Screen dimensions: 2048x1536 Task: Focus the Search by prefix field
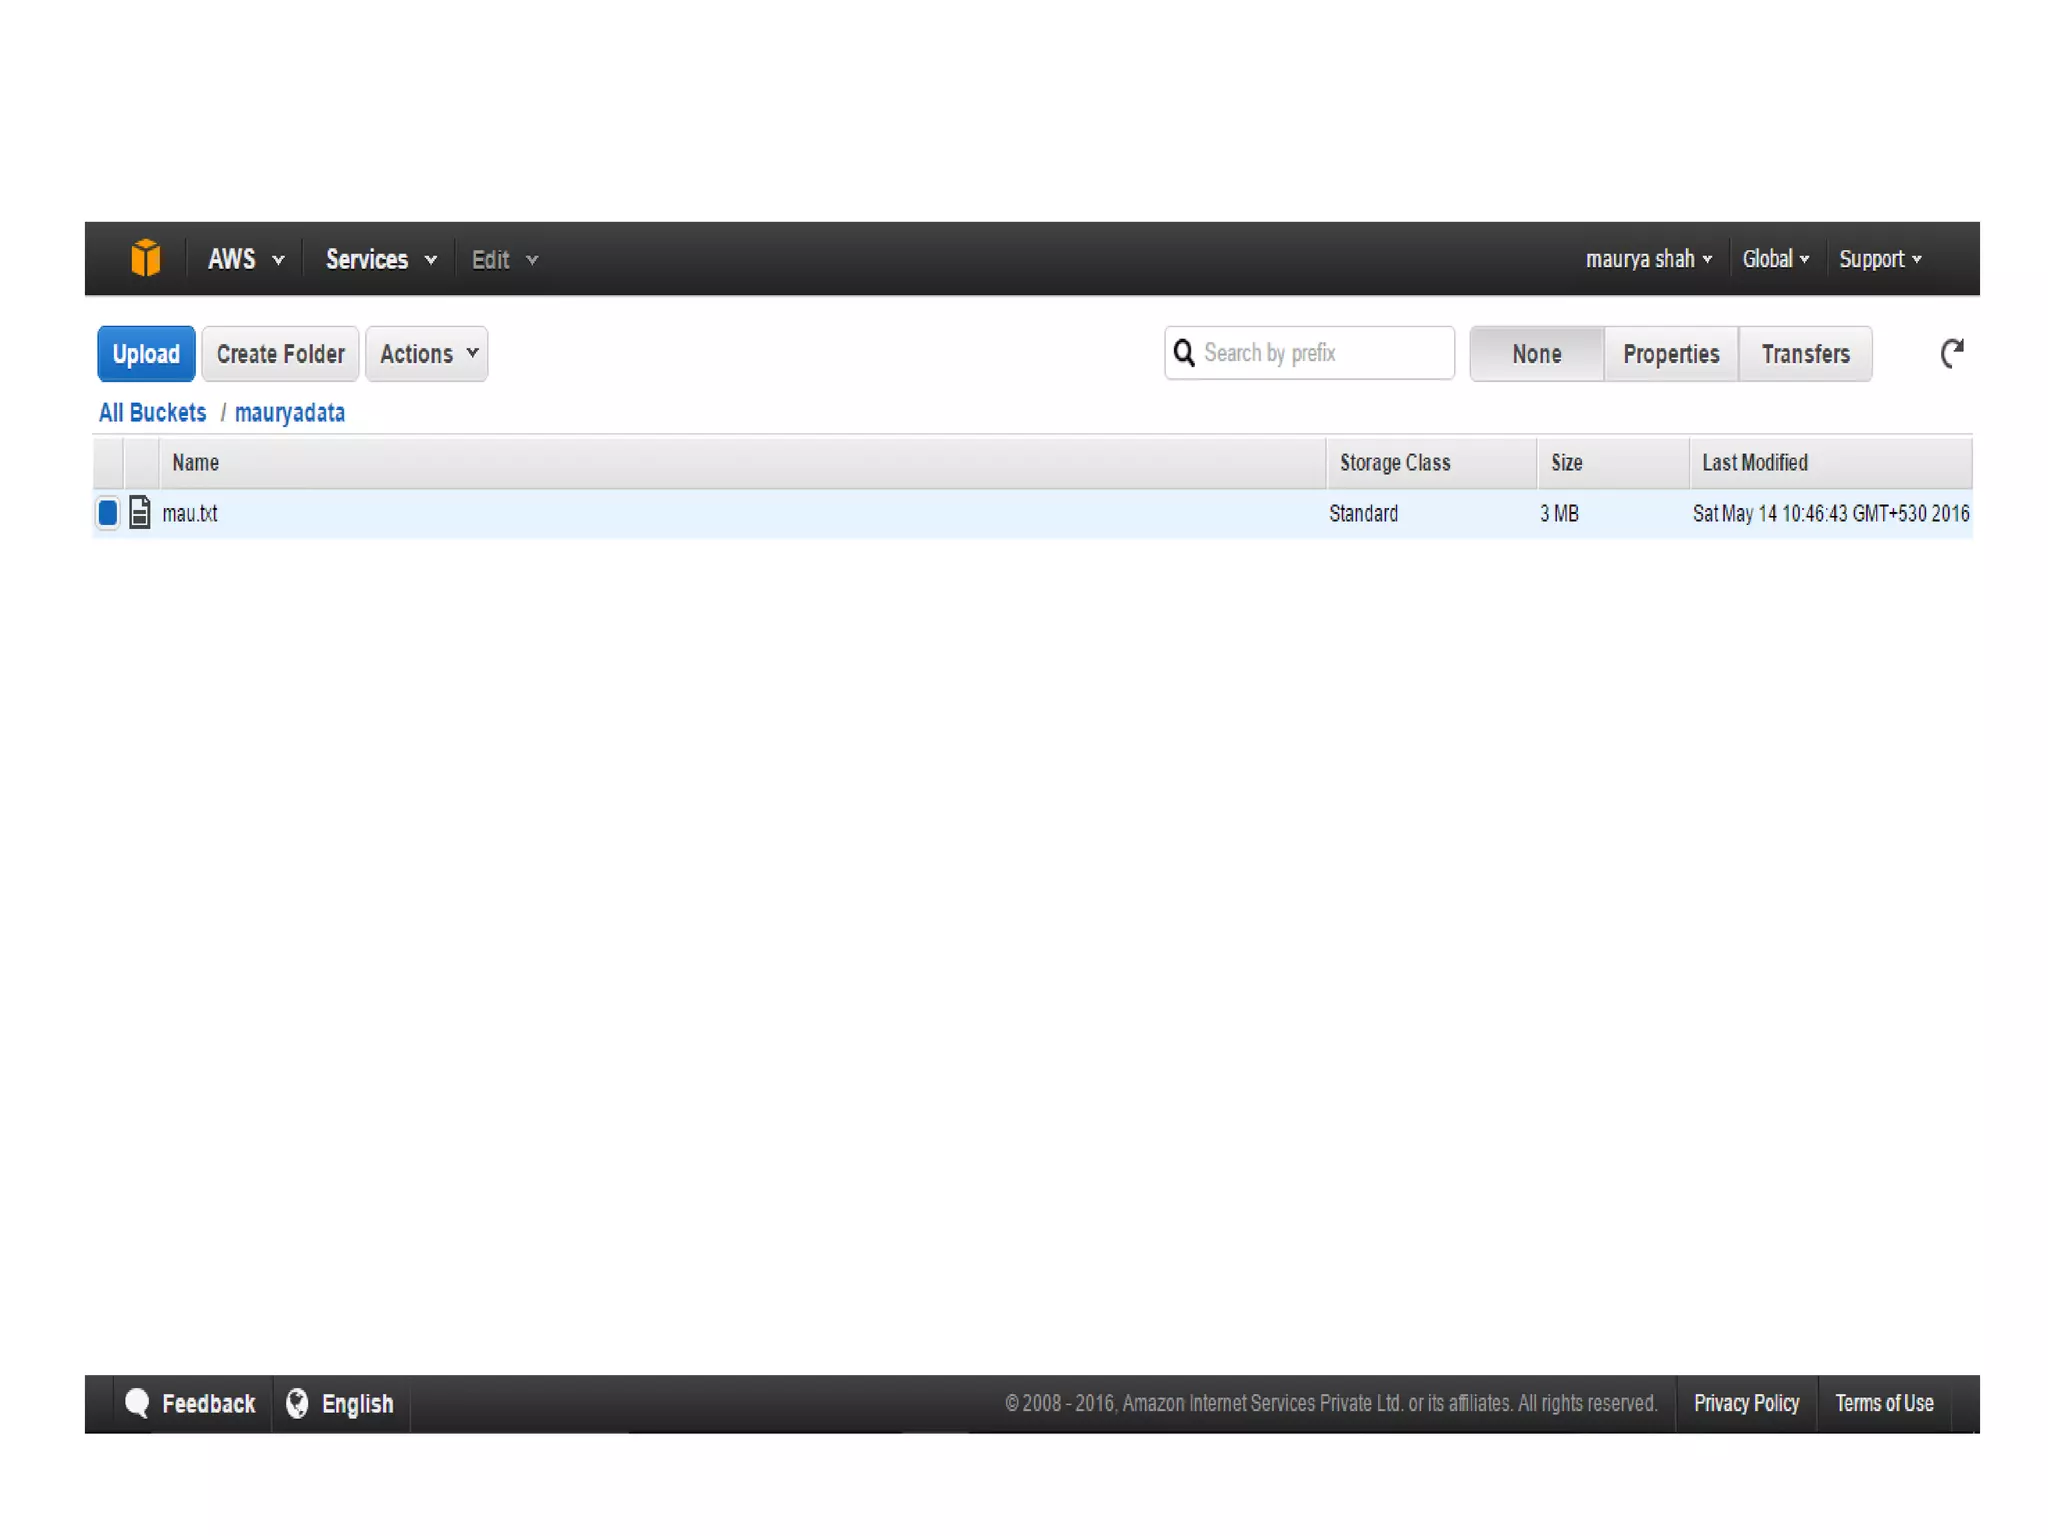(1322, 353)
